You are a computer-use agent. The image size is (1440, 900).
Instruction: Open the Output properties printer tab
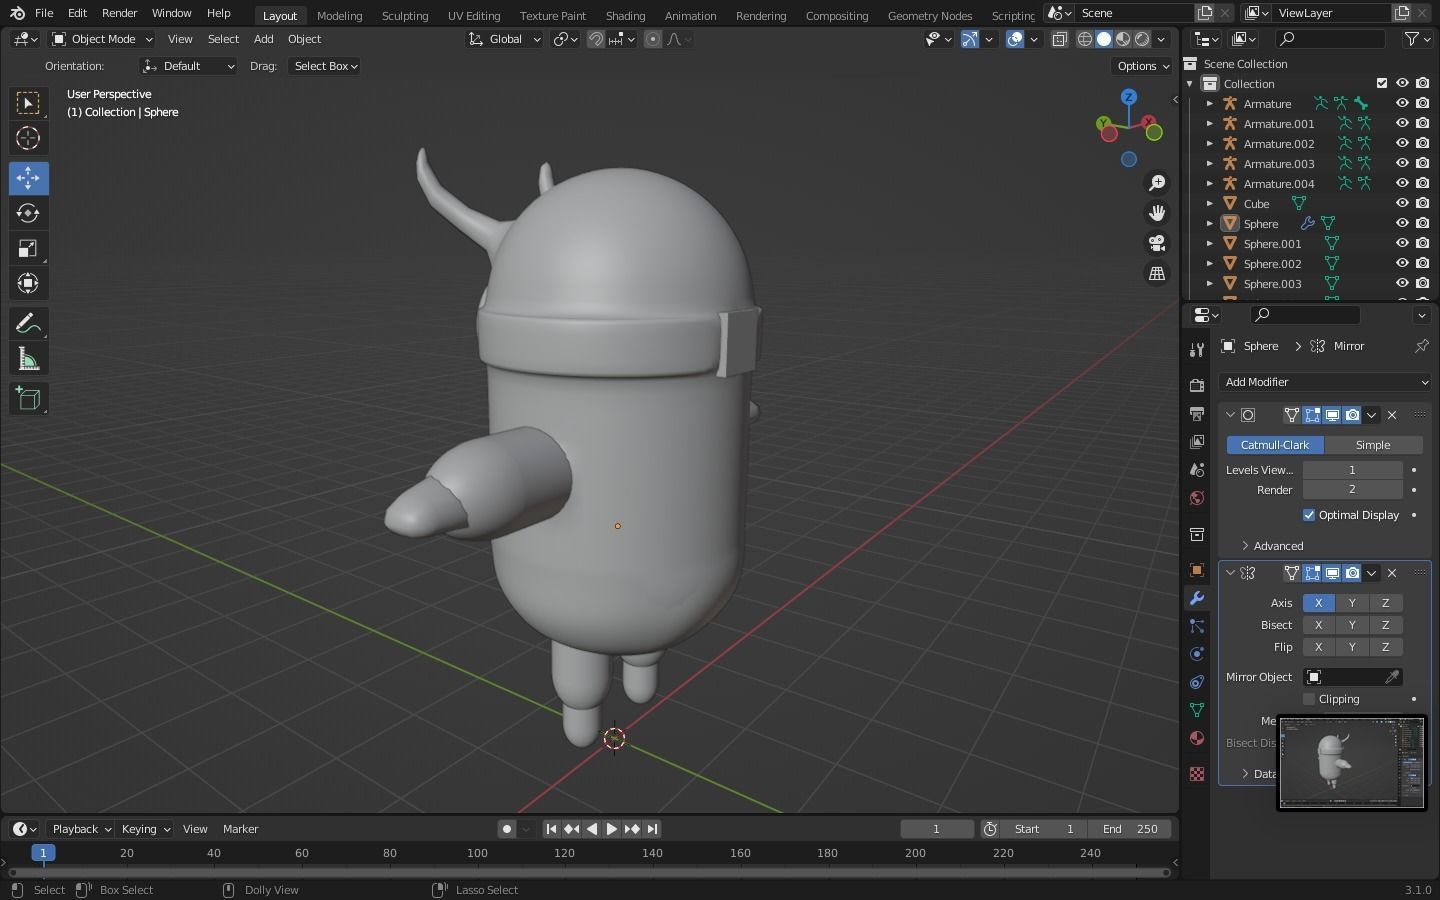[x=1197, y=414]
